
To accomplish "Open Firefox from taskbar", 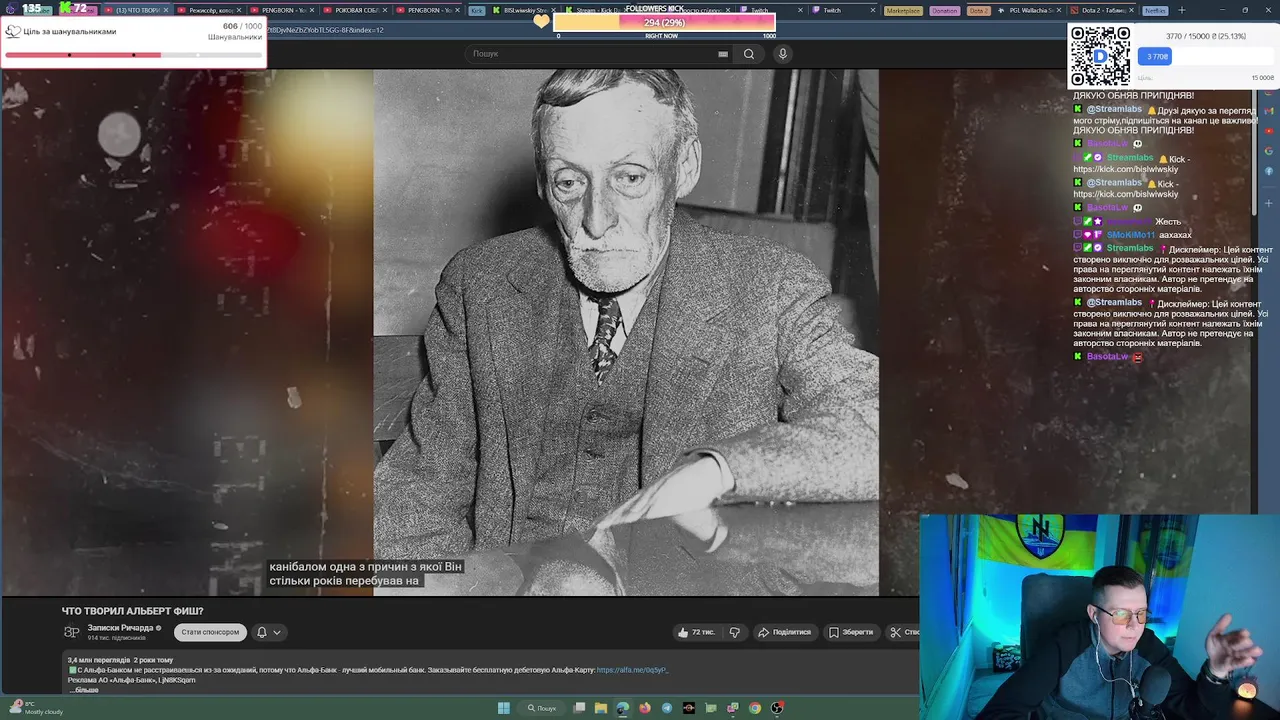I will (x=645, y=708).
